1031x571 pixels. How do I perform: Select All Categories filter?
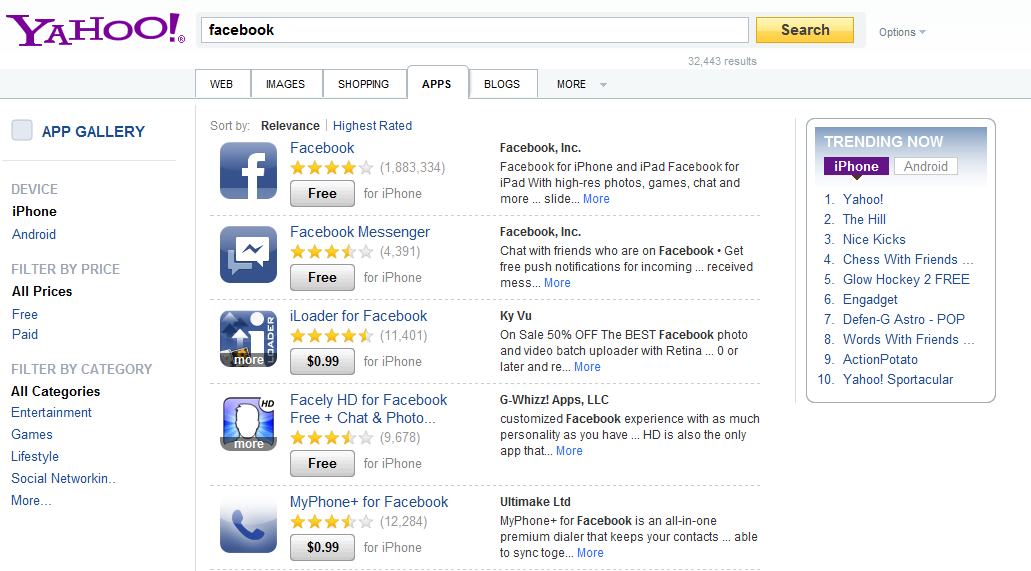(56, 391)
